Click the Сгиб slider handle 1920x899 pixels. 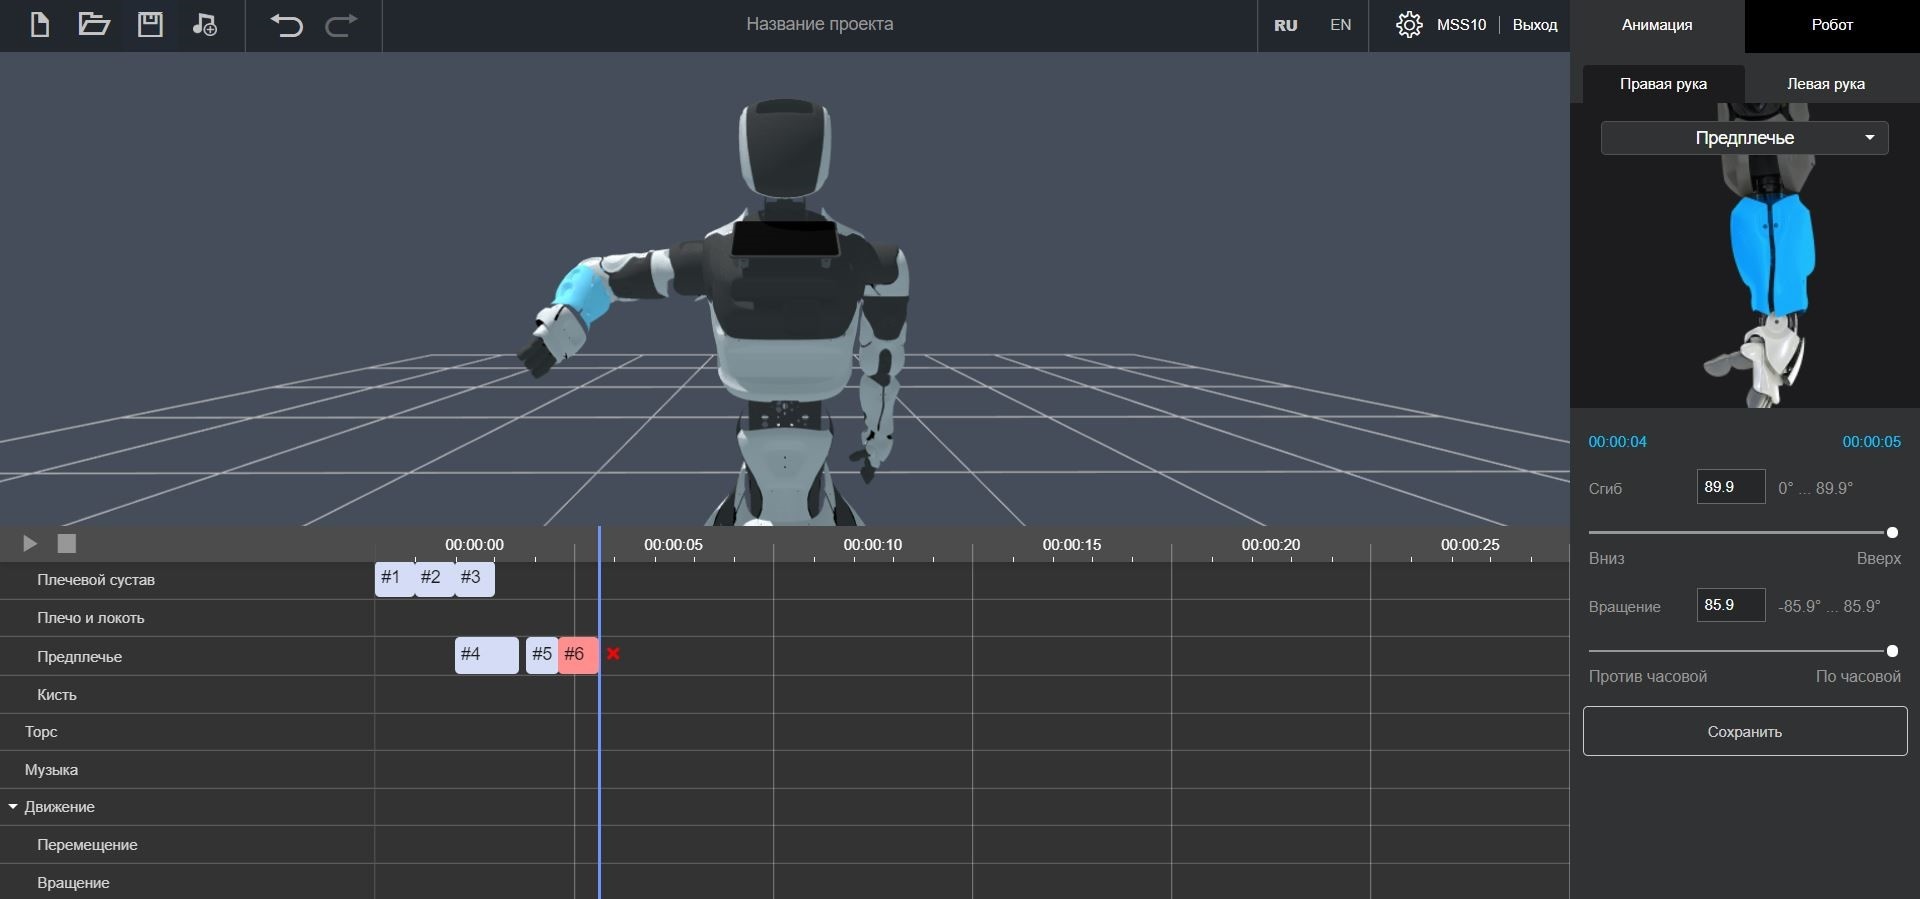click(1891, 533)
